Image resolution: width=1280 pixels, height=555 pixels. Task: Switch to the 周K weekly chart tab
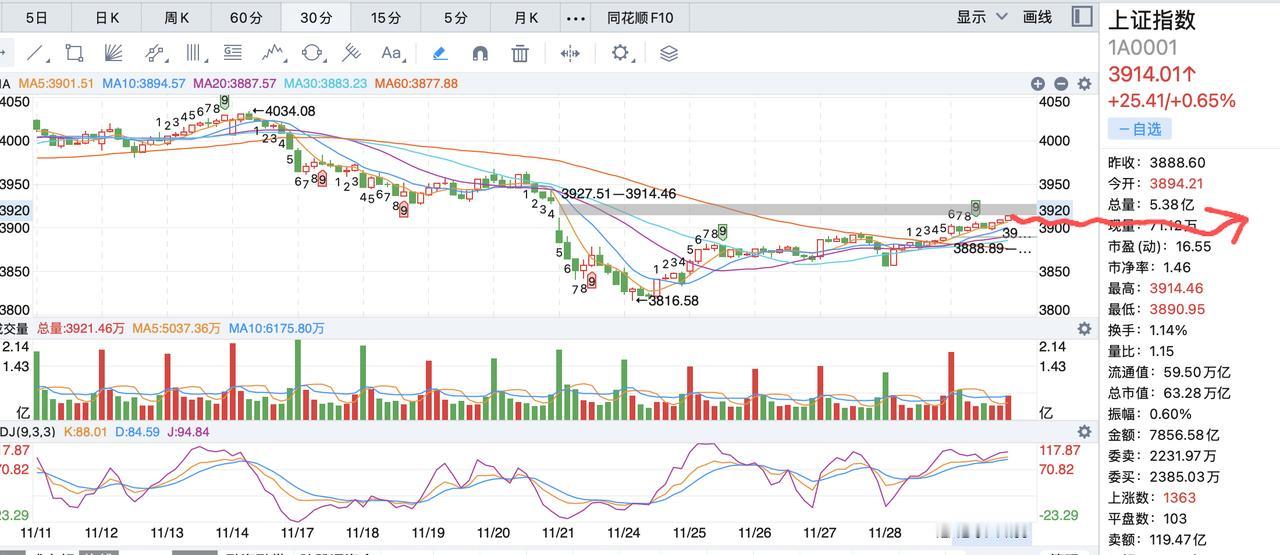176,17
